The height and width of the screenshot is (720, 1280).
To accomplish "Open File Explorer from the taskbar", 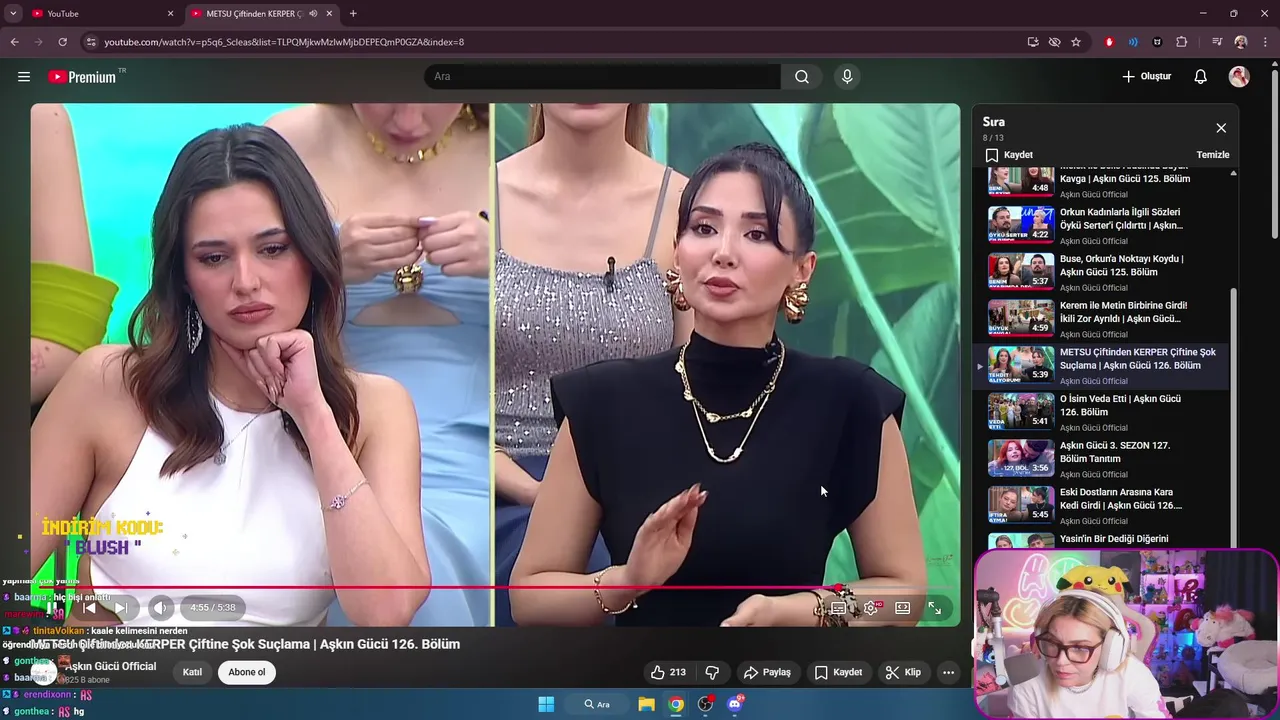I will 647,704.
